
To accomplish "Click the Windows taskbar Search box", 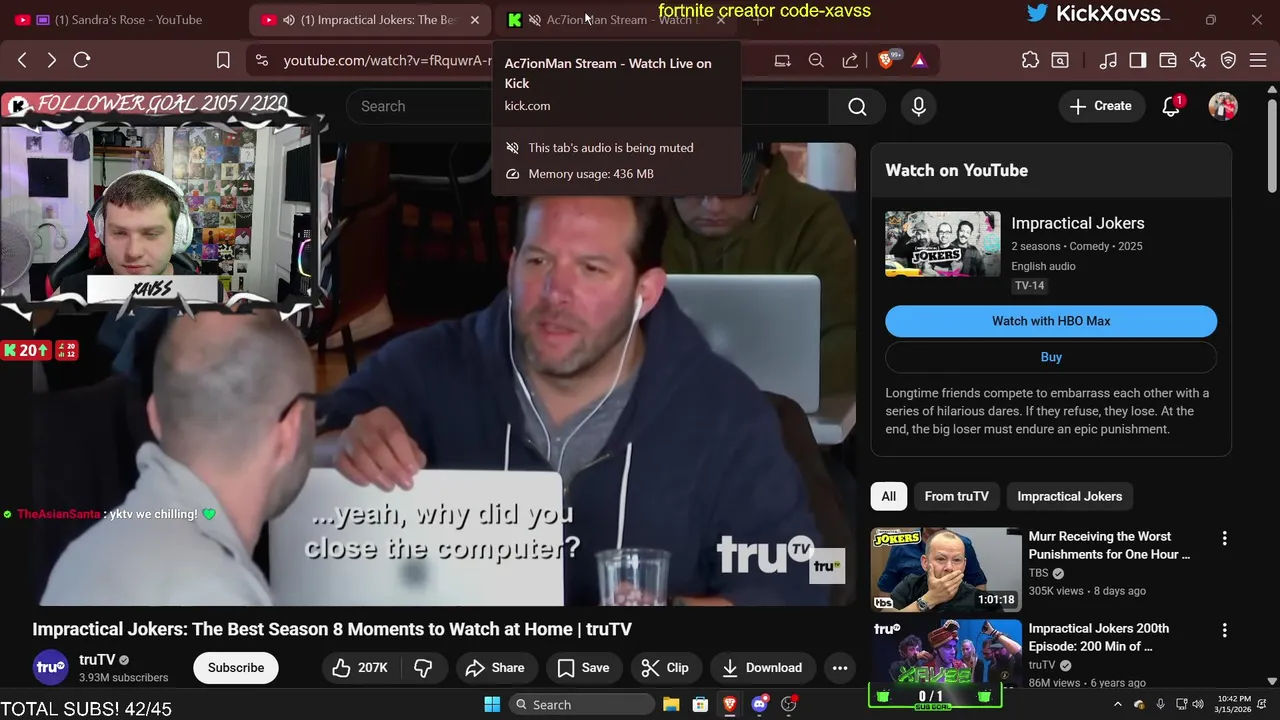I will click(580, 705).
